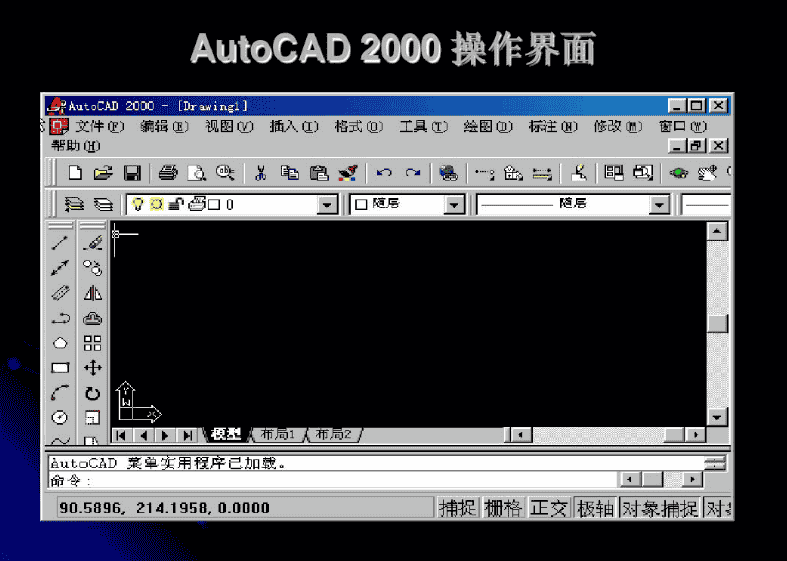Open a file with the Open folder icon
787x561 pixels.
[103, 173]
